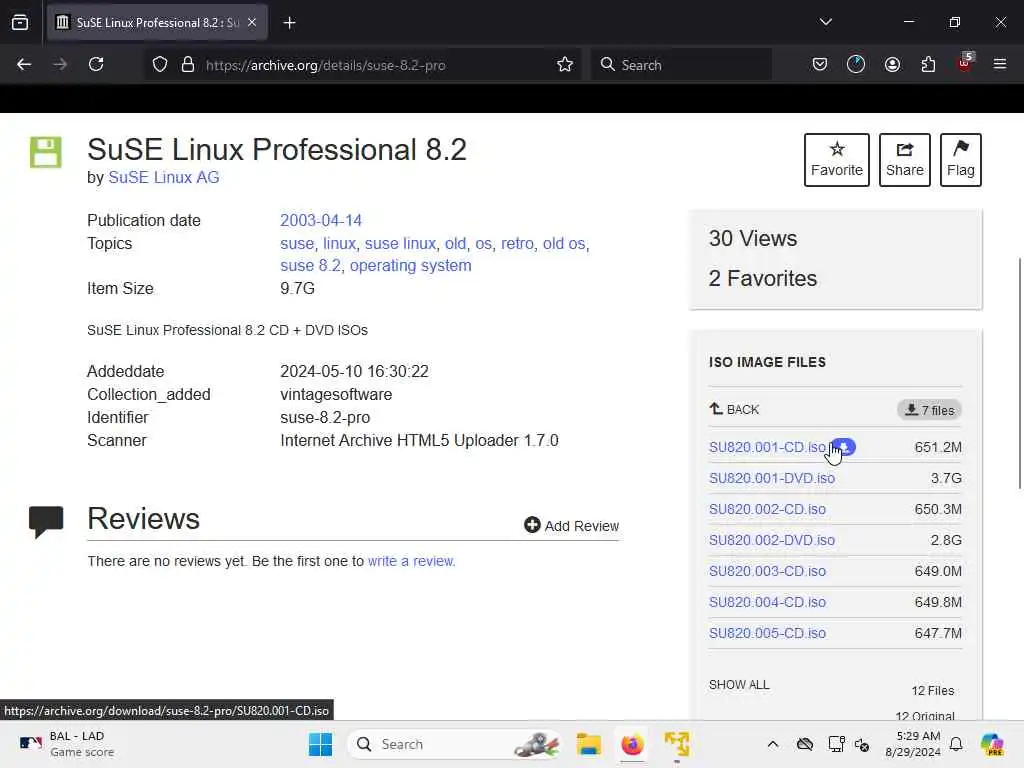Open a new tab with the plus button
Viewport: 1024px width, 768px height.
point(289,23)
